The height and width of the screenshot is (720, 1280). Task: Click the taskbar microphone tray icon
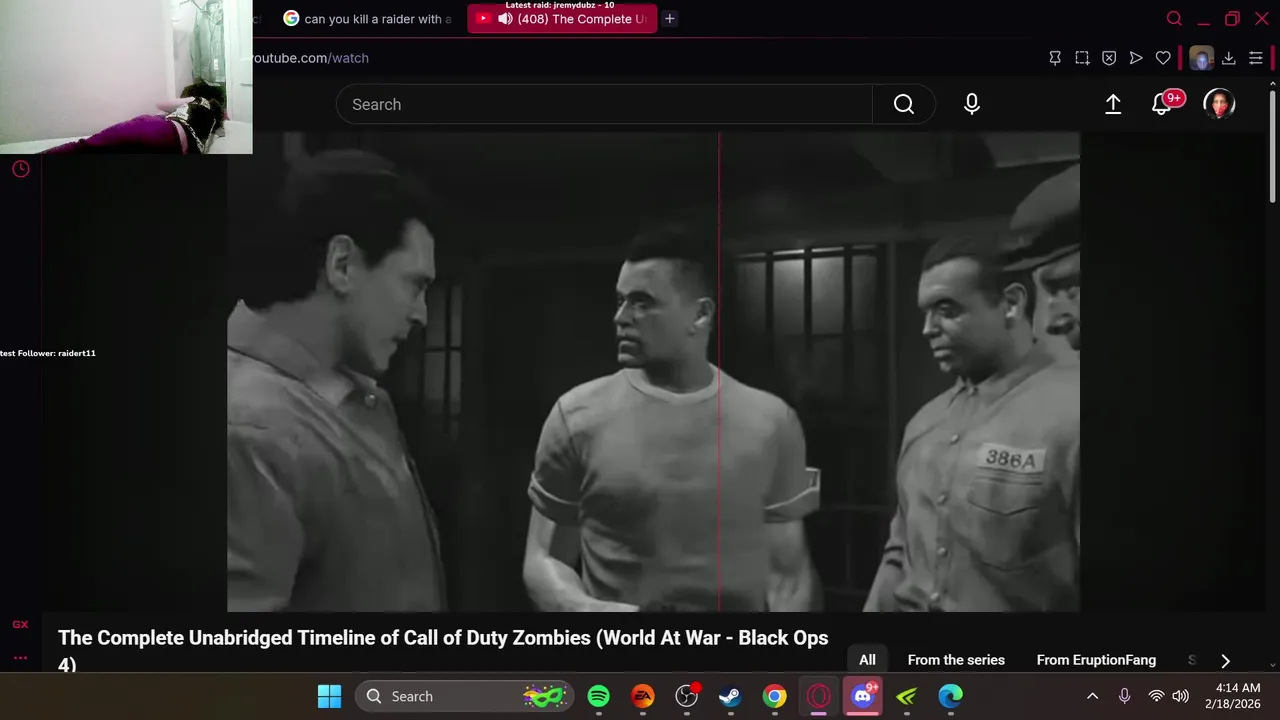tap(1124, 696)
